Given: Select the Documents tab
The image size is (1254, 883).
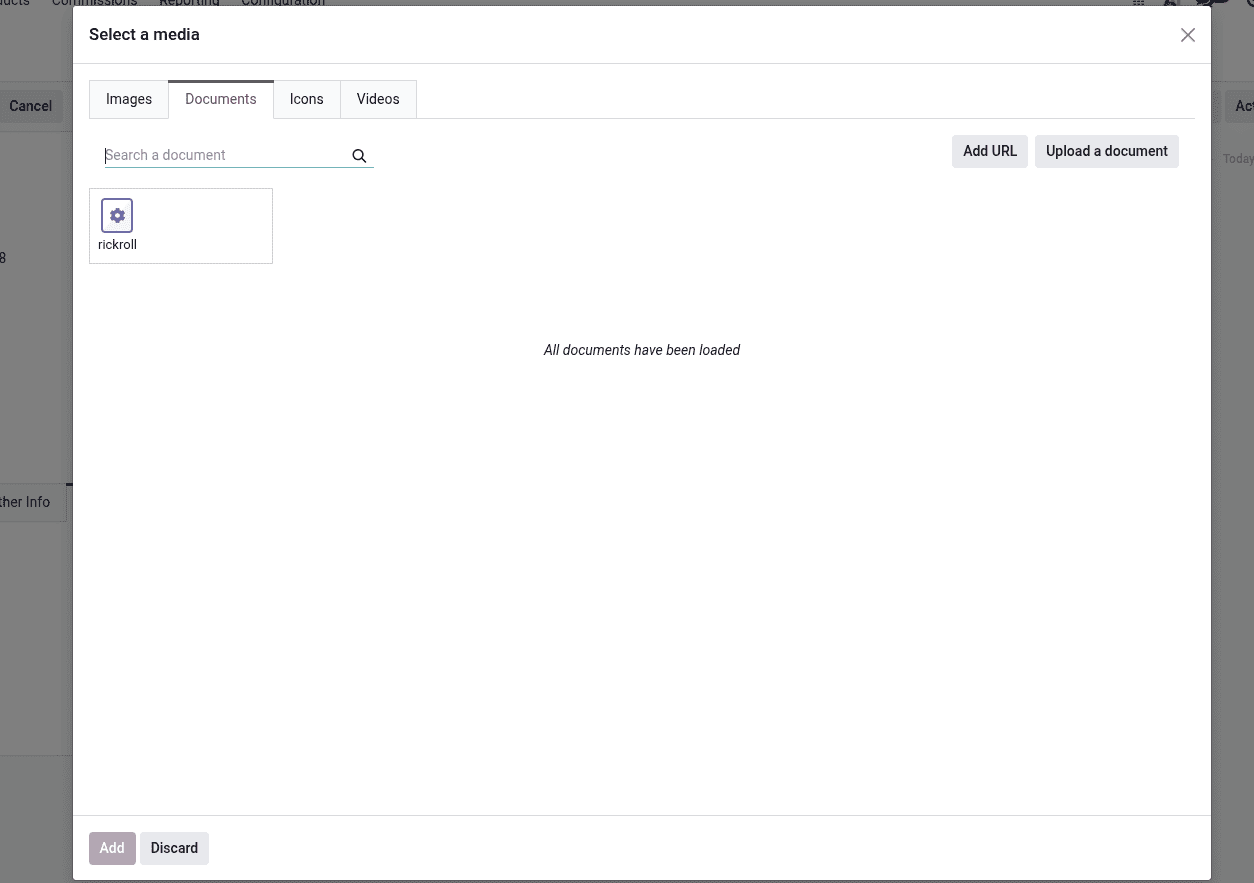Looking at the screenshot, I should (x=220, y=99).
